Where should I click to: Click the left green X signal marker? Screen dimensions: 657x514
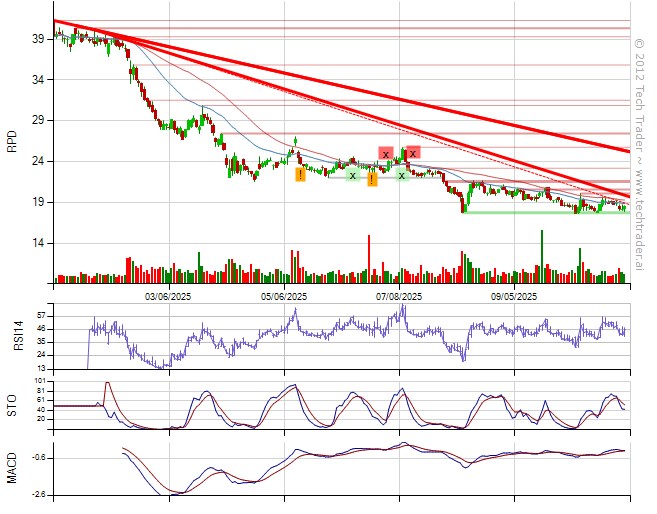coord(352,175)
